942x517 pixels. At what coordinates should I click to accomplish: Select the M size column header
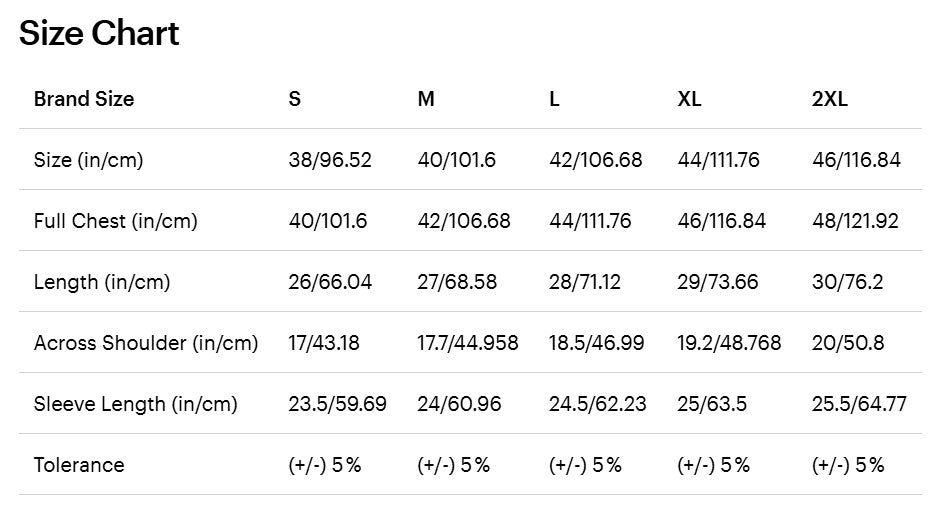(426, 99)
